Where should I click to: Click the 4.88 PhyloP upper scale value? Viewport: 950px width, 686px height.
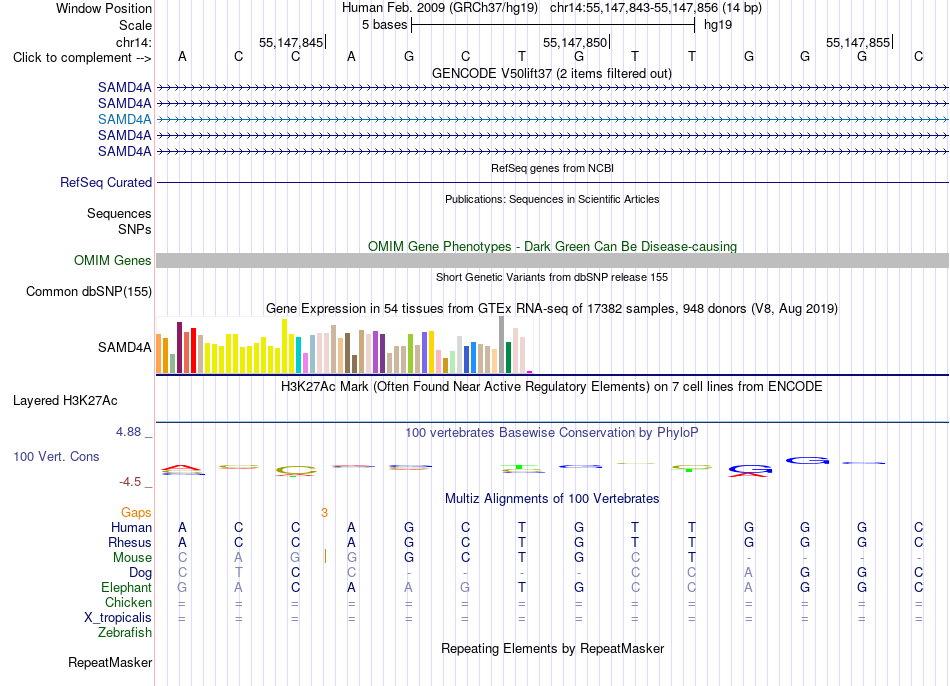(x=128, y=432)
